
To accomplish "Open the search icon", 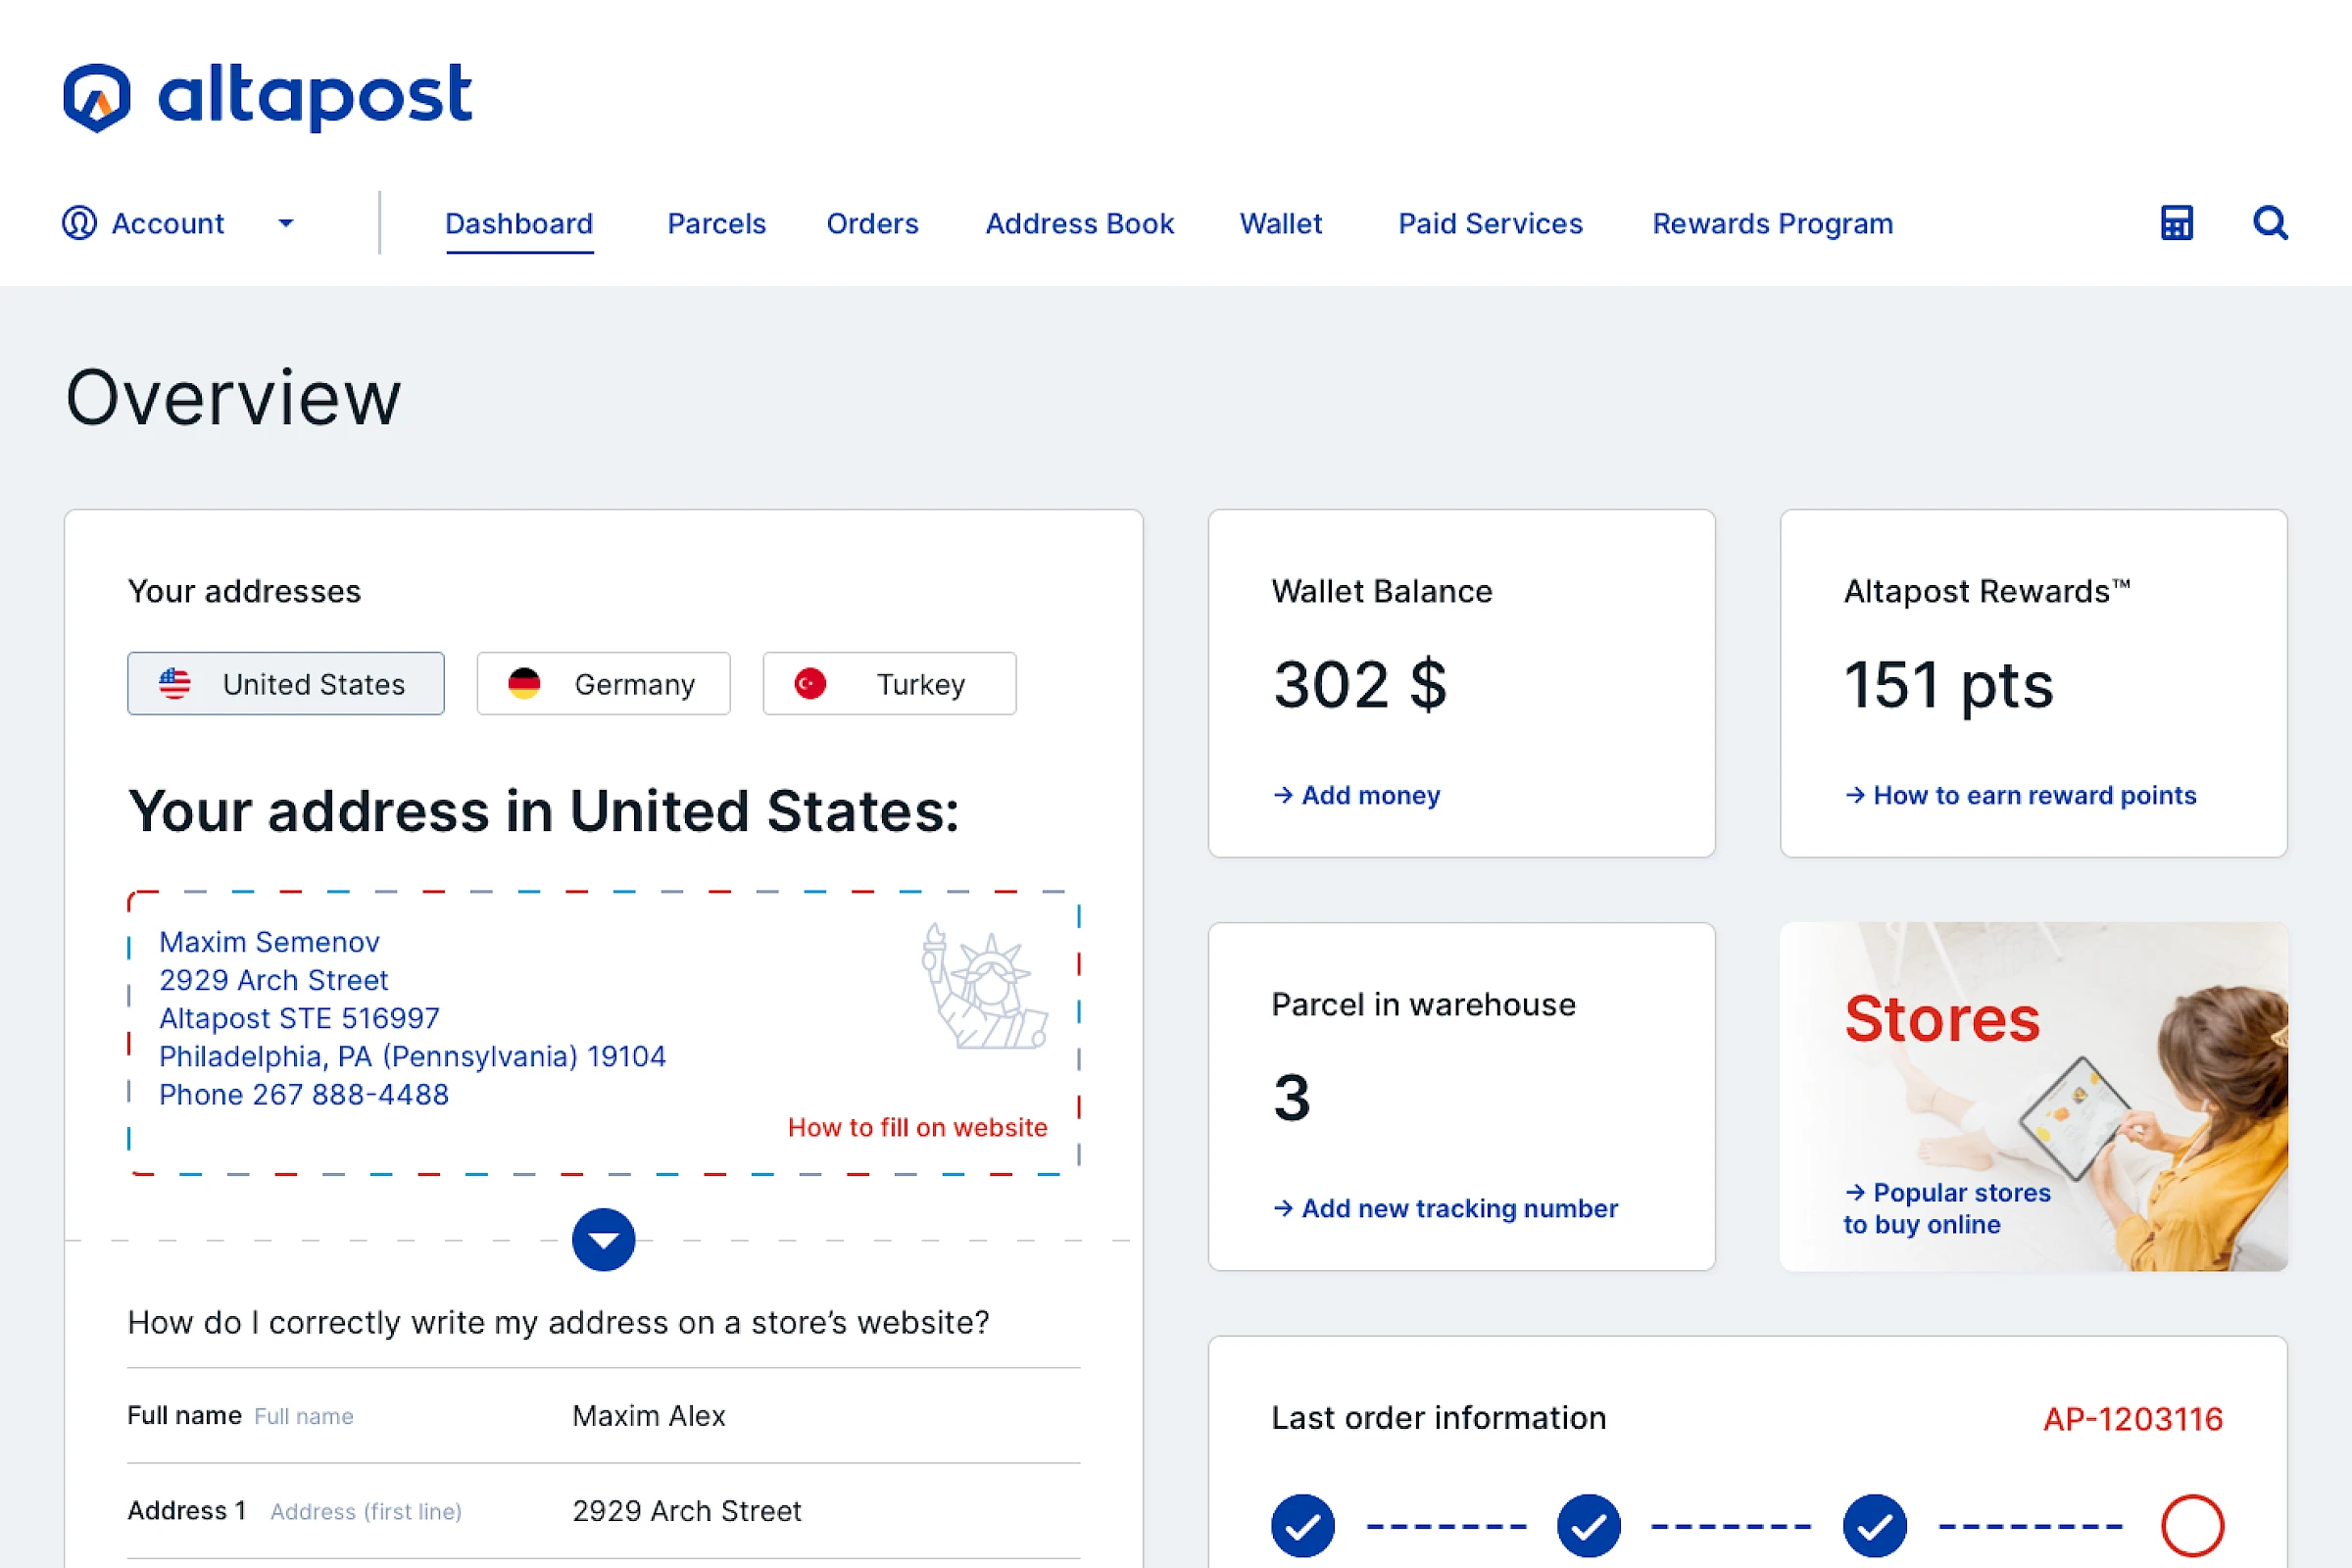I will pos(2270,223).
